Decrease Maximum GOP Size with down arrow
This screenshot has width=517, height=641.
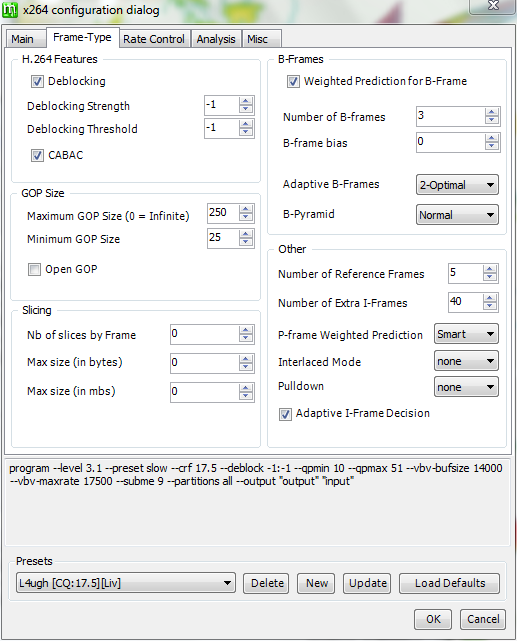(x=246, y=217)
